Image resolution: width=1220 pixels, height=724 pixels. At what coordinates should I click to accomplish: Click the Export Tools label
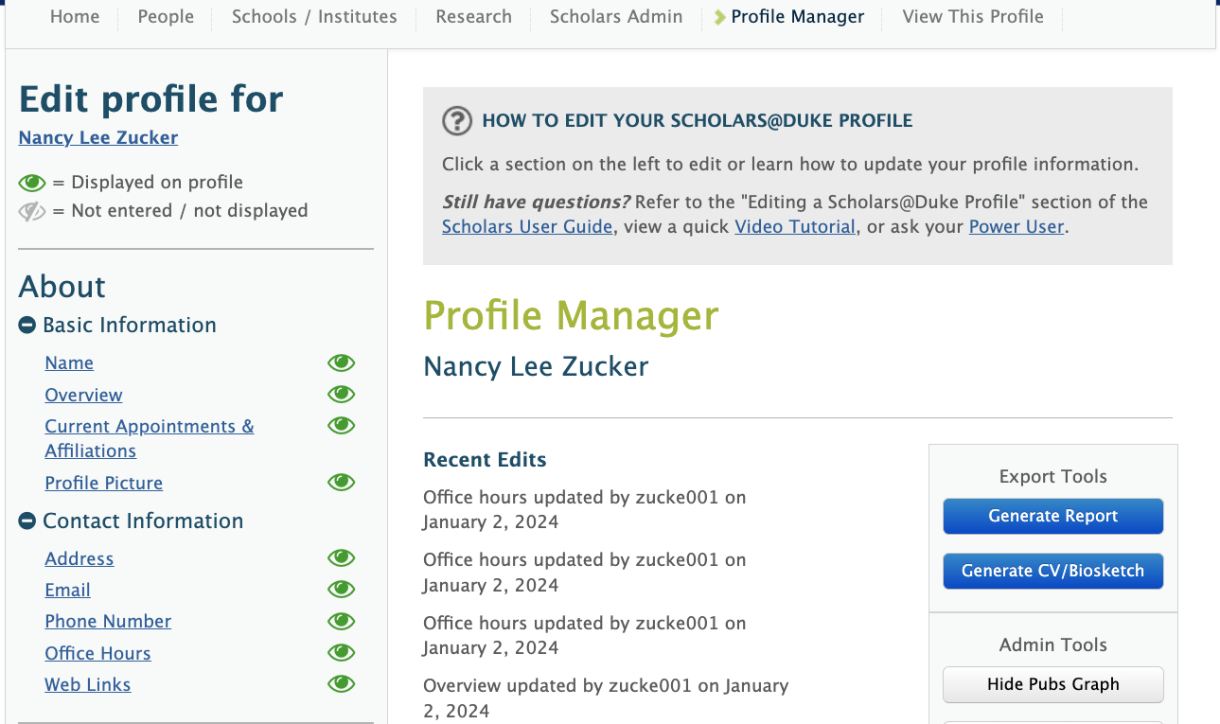(x=1053, y=477)
